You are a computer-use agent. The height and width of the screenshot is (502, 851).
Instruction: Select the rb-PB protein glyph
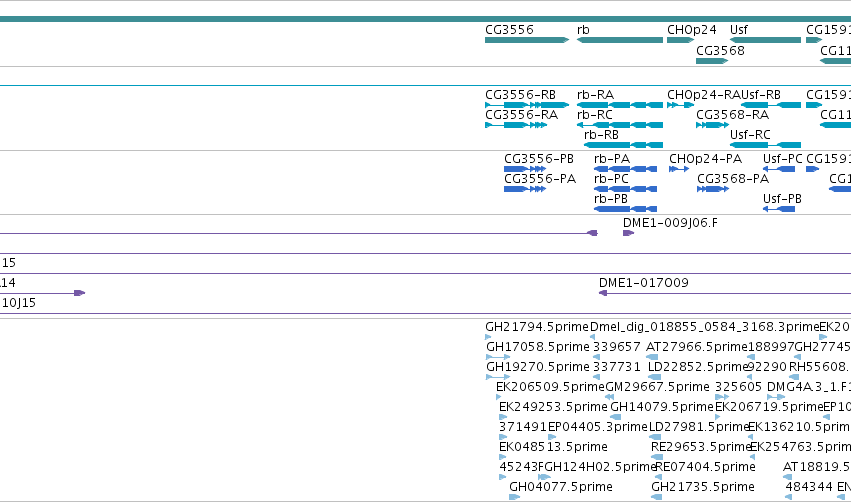(625, 209)
